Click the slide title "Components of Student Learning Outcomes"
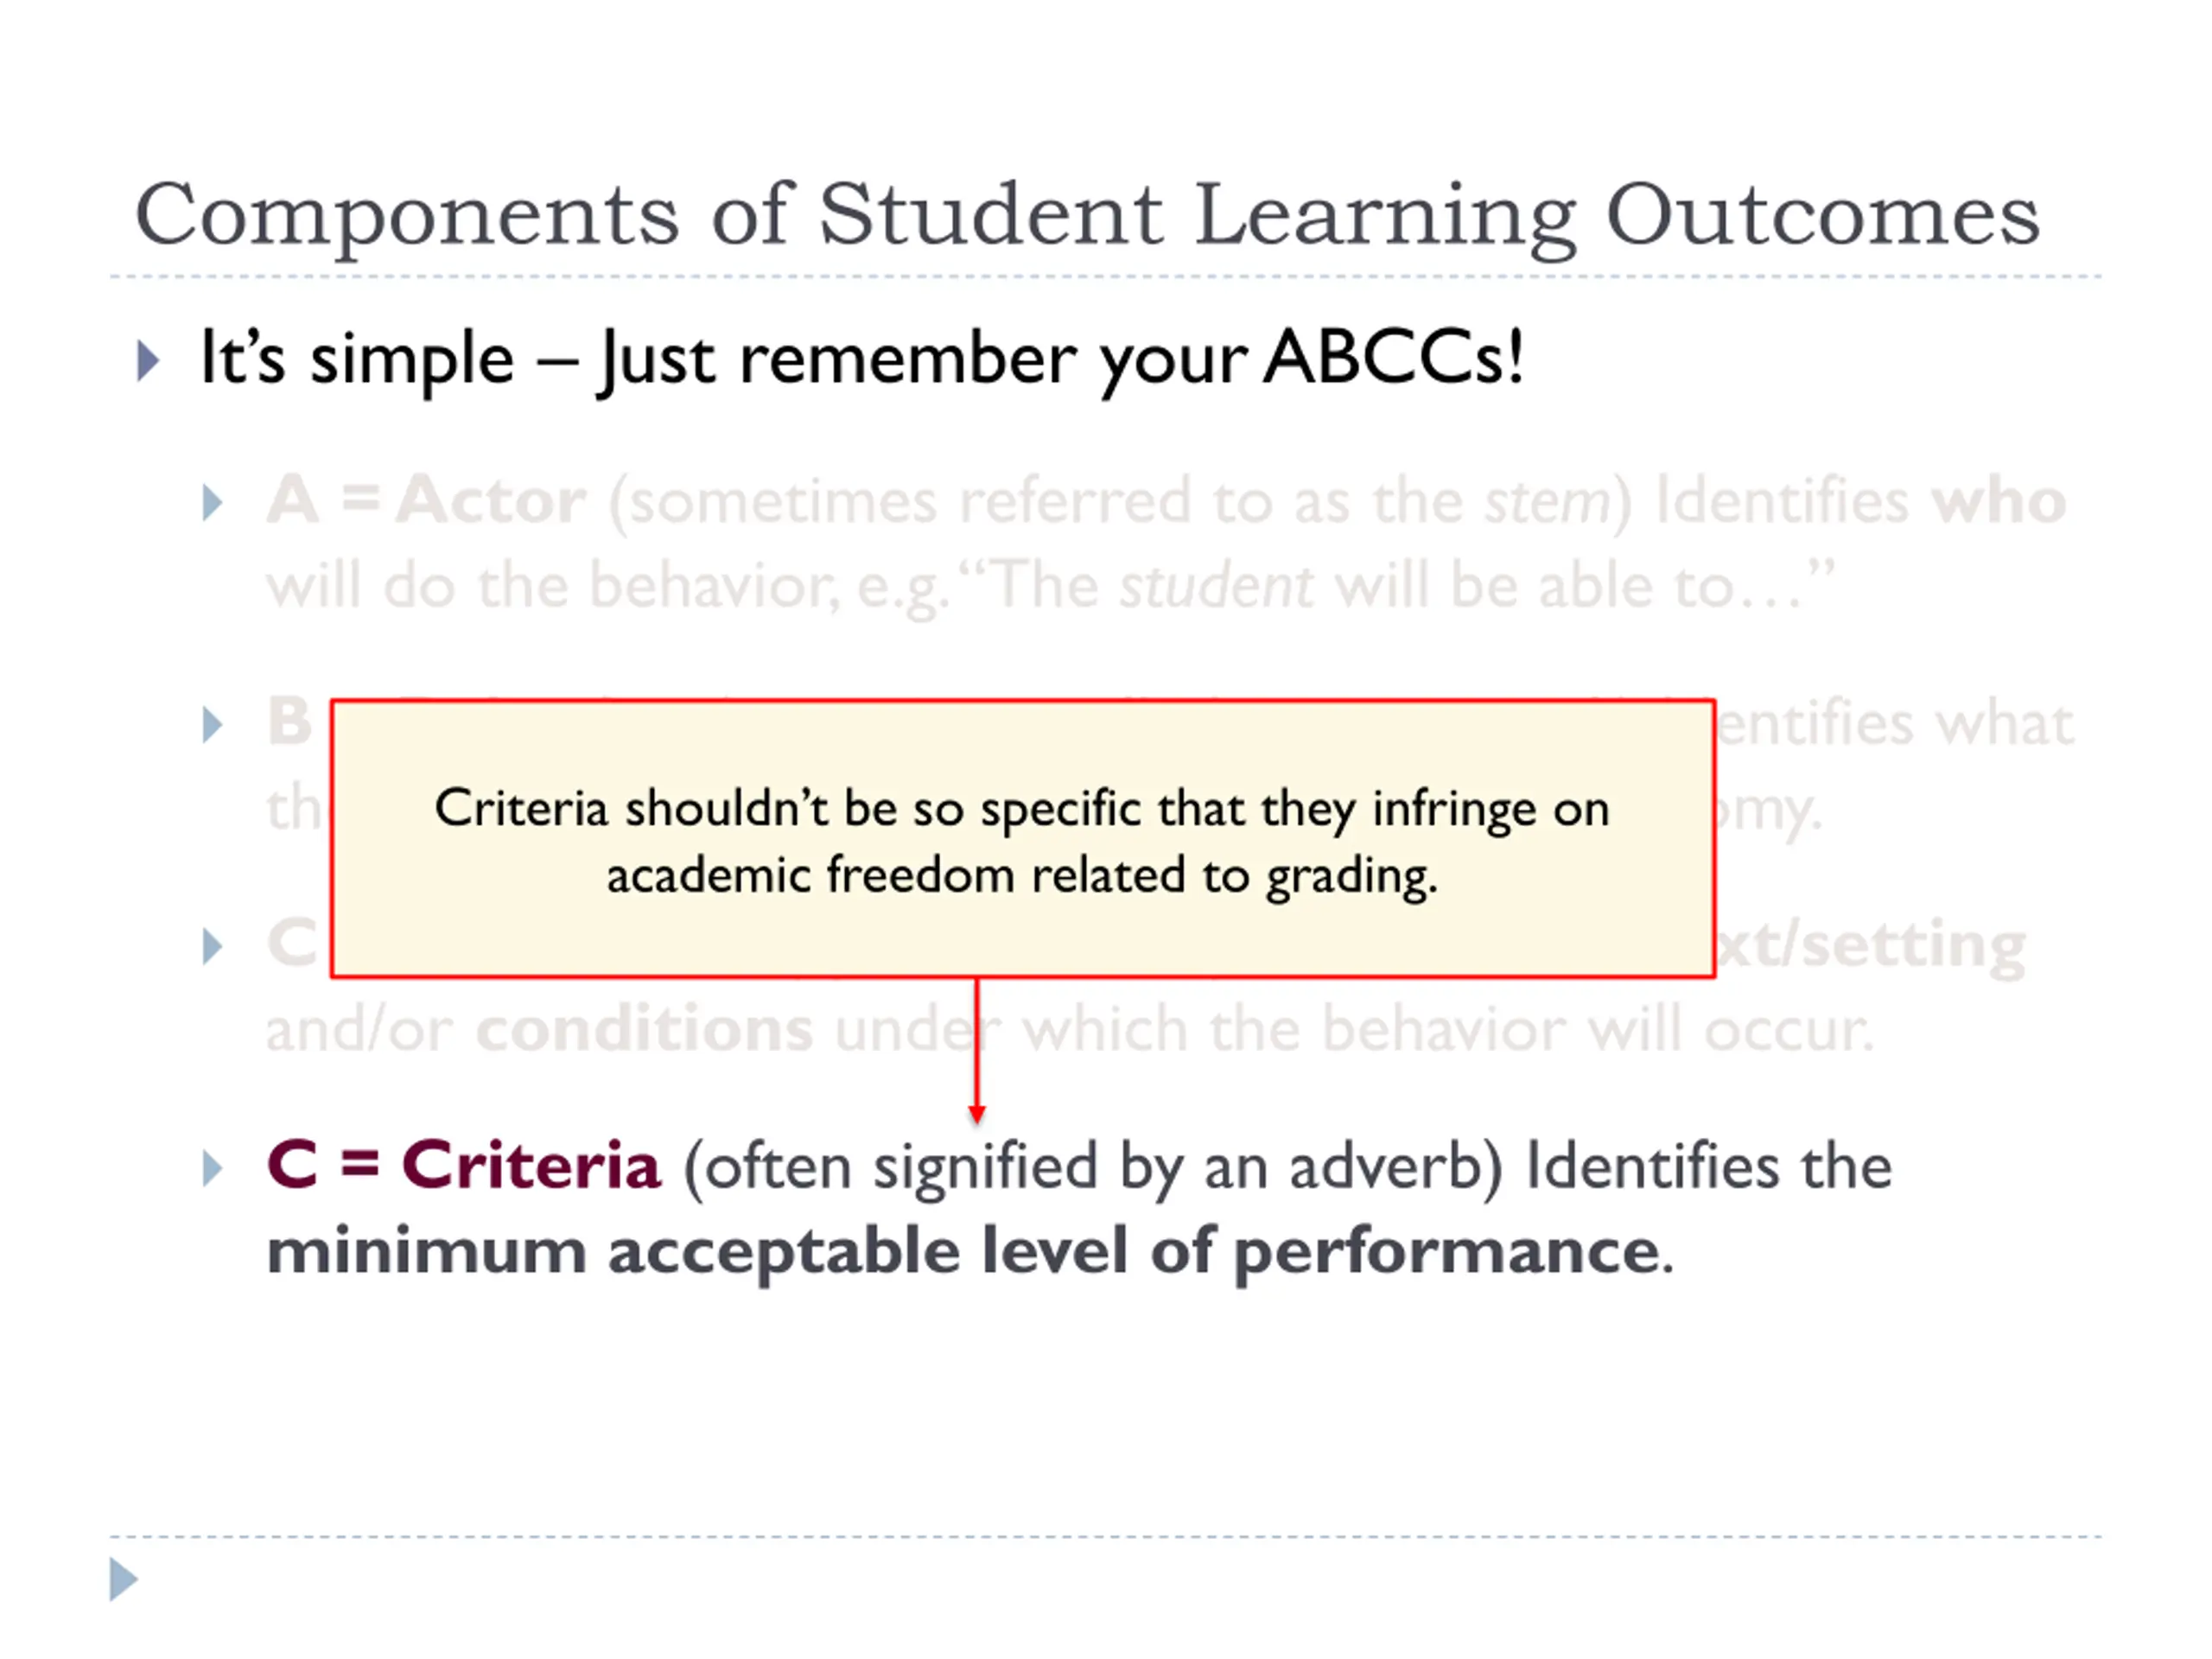 tap(1087, 216)
